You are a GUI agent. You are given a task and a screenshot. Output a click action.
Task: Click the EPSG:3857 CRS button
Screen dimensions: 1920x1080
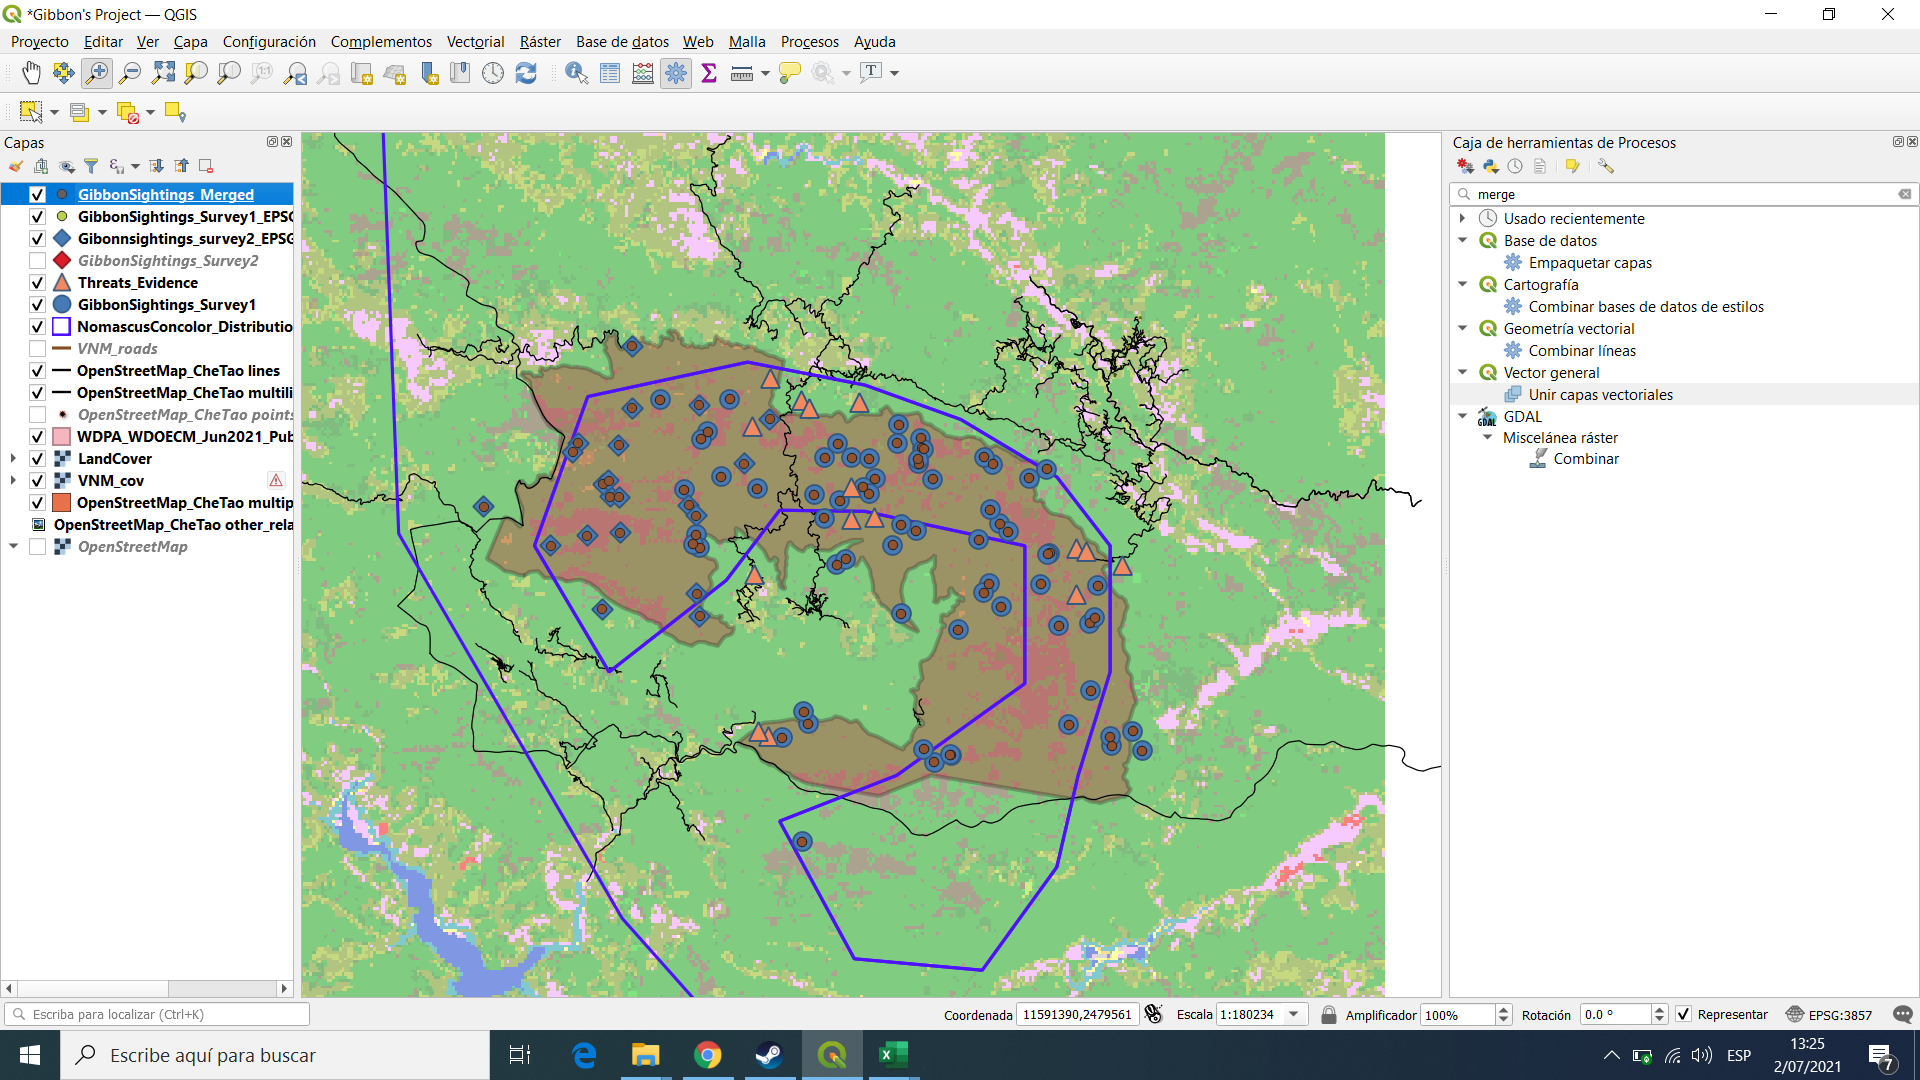(x=1829, y=1014)
